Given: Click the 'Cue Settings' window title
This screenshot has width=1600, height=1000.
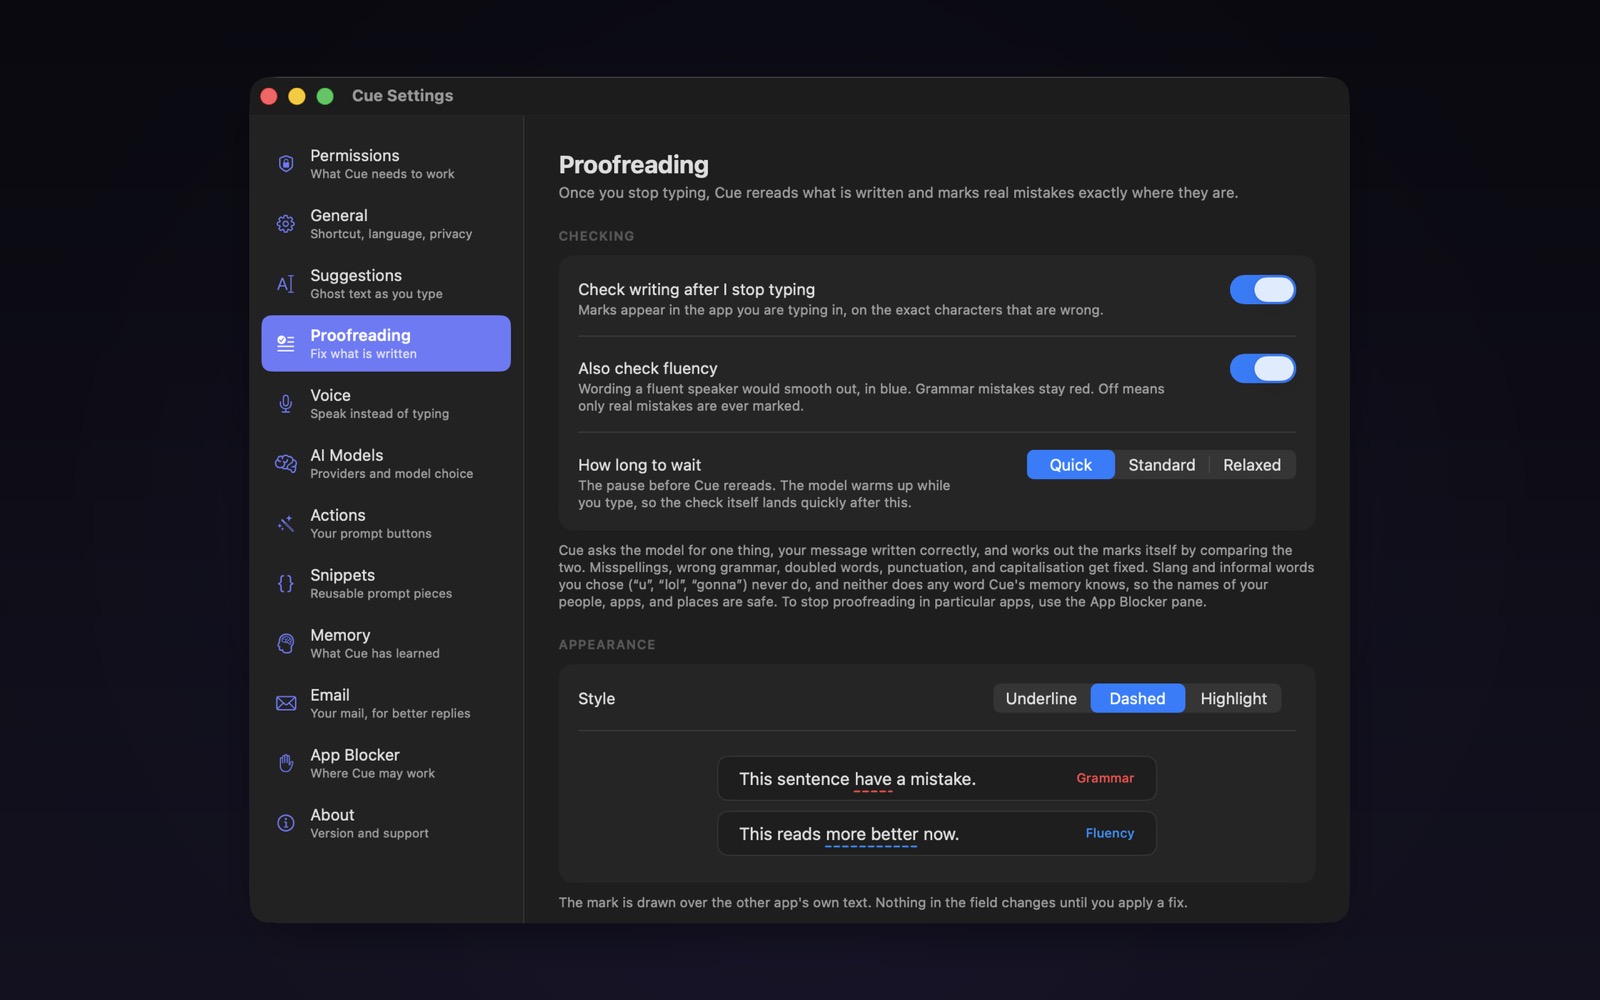Looking at the screenshot, I should [x=402, y=96].
